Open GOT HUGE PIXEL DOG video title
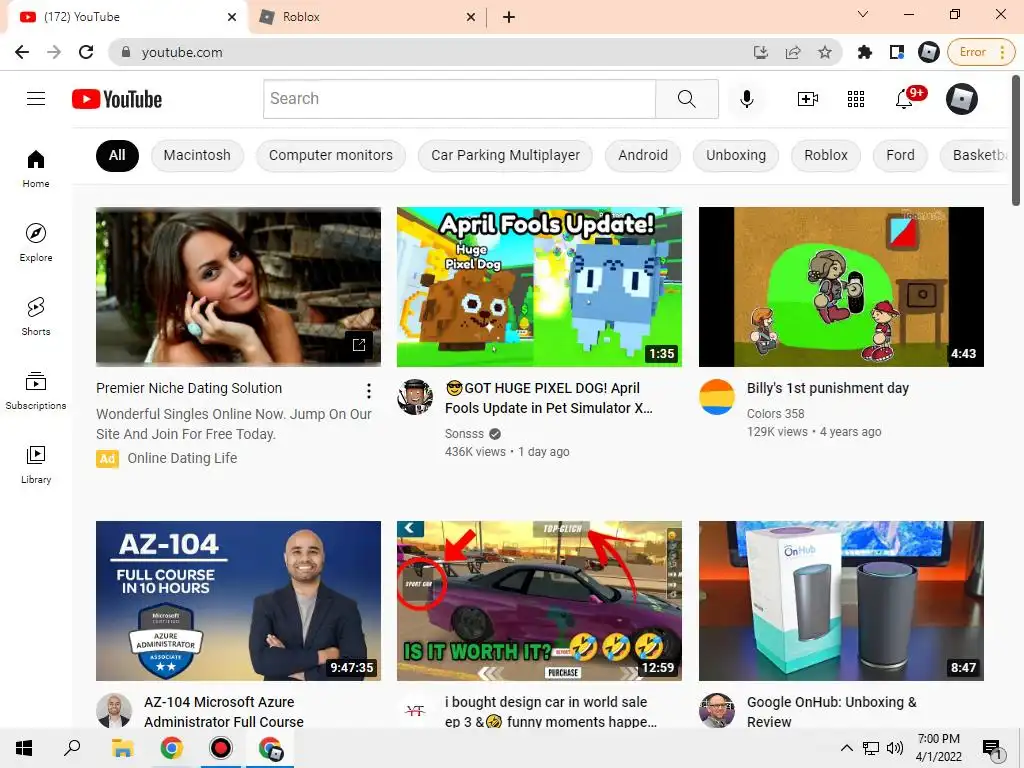Image resolution: width=1024 pixels, height=768 pixels. click(x=549, y=398)
